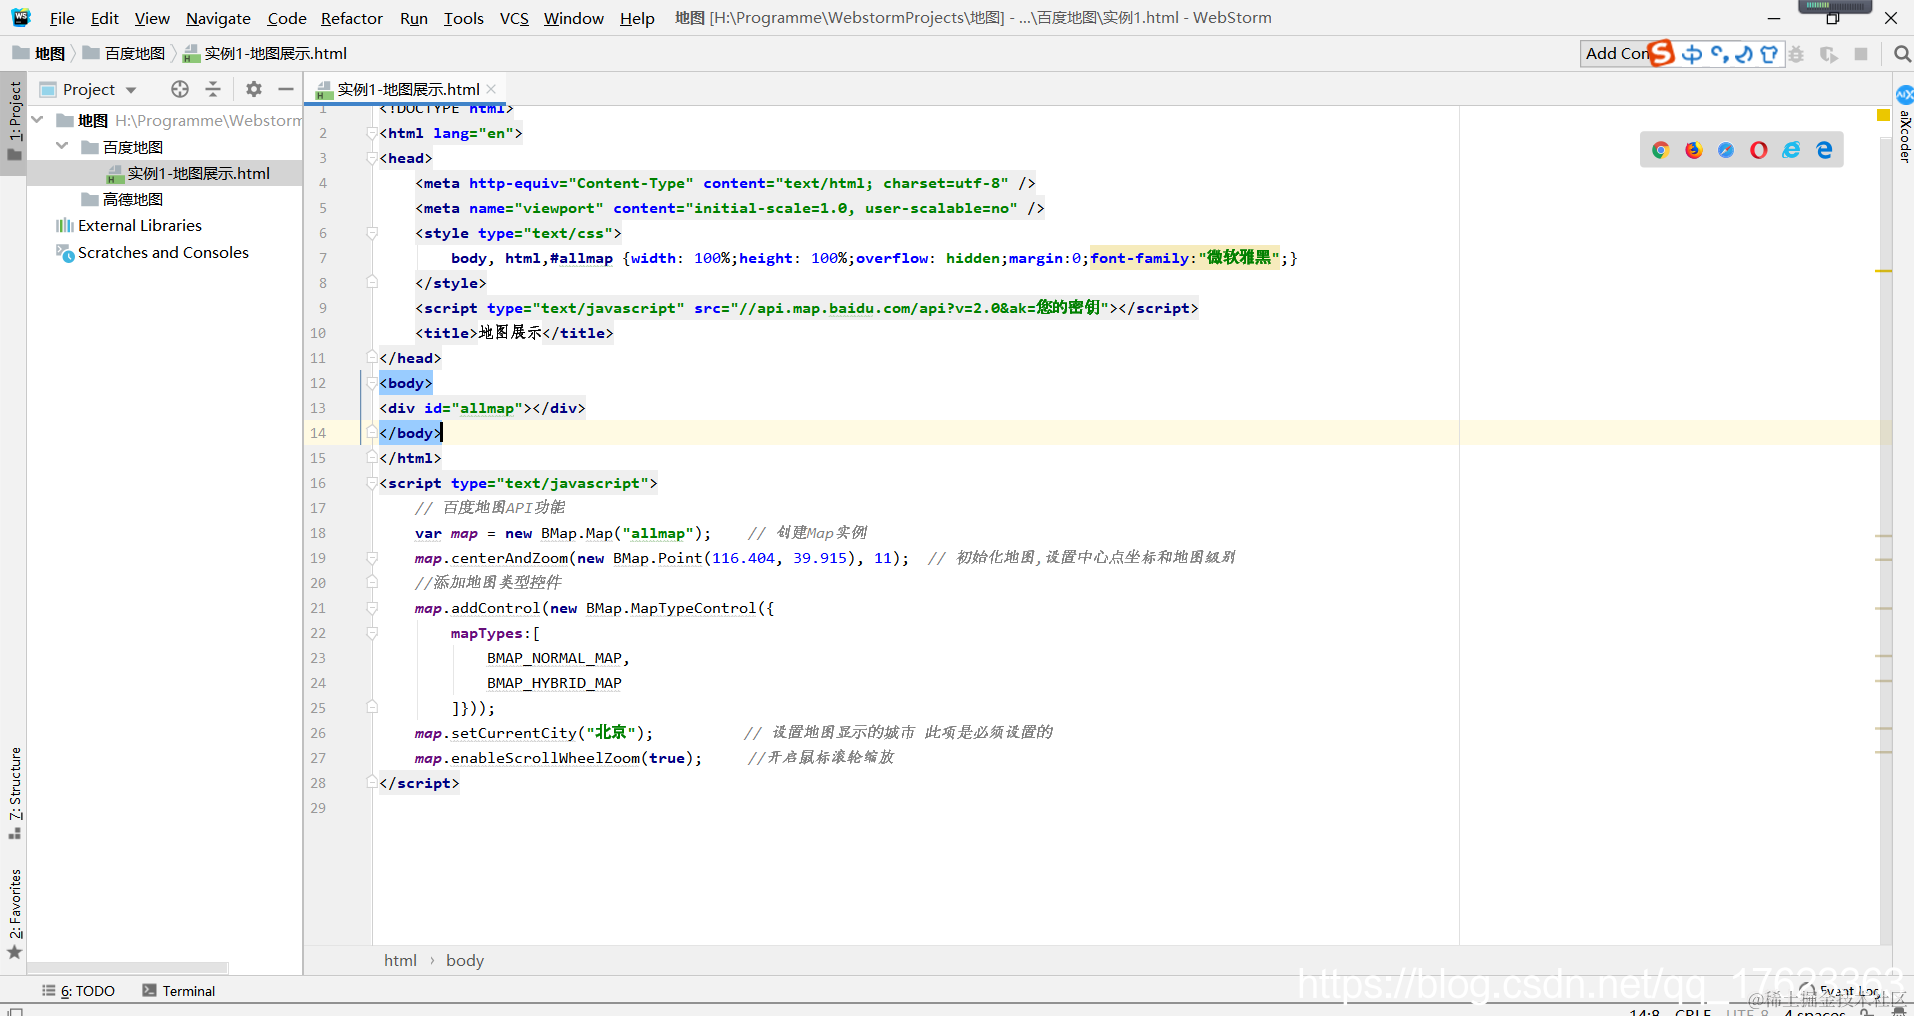Click the Debug bug icon

[x=1797, y=54]
